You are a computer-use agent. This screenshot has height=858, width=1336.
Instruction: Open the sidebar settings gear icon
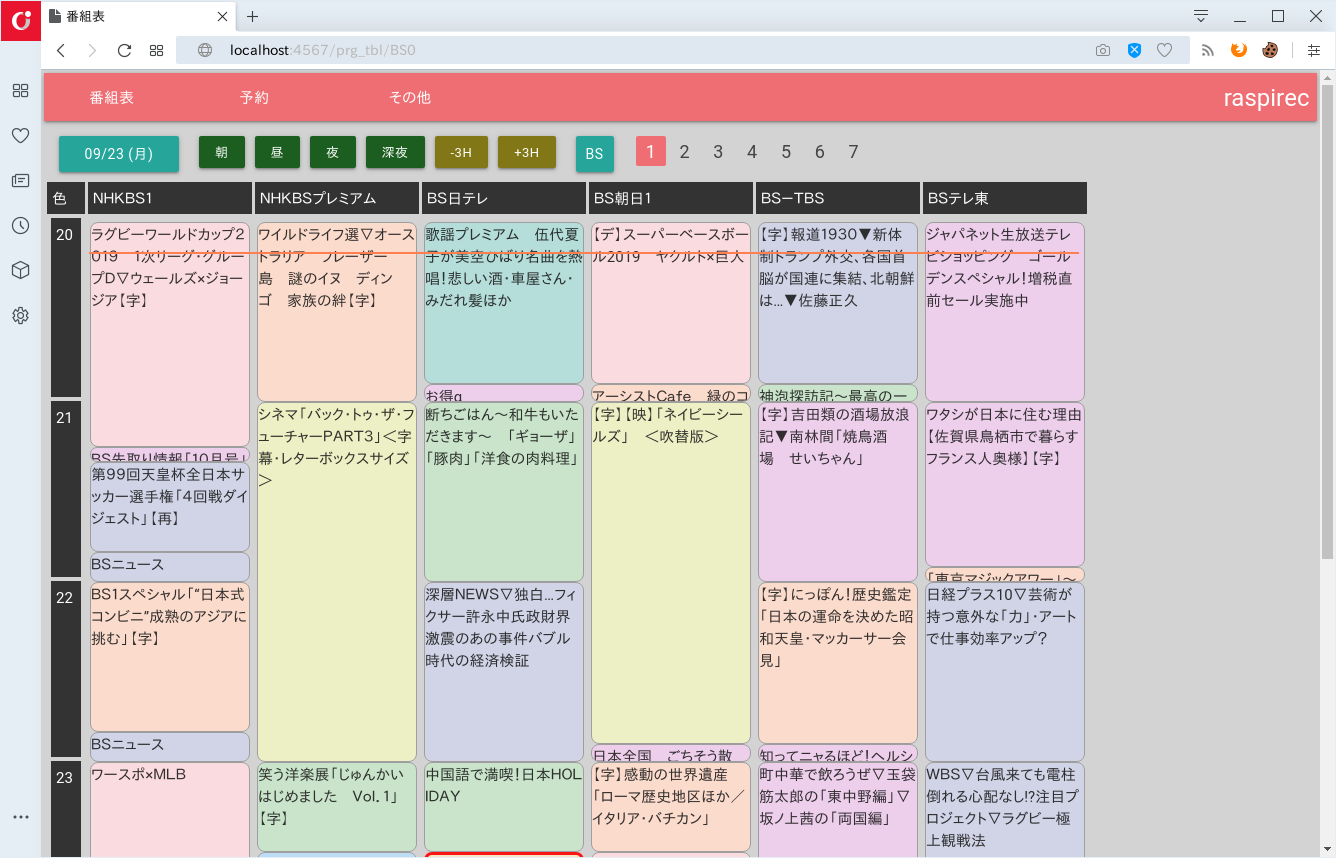click(x=20, y=316)
